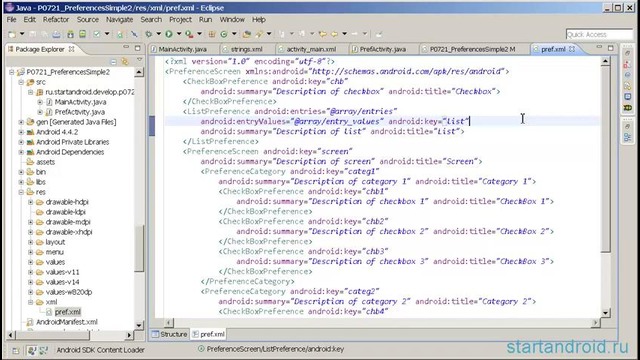
Task: Select the layout folder in tree
Action: 56,242
